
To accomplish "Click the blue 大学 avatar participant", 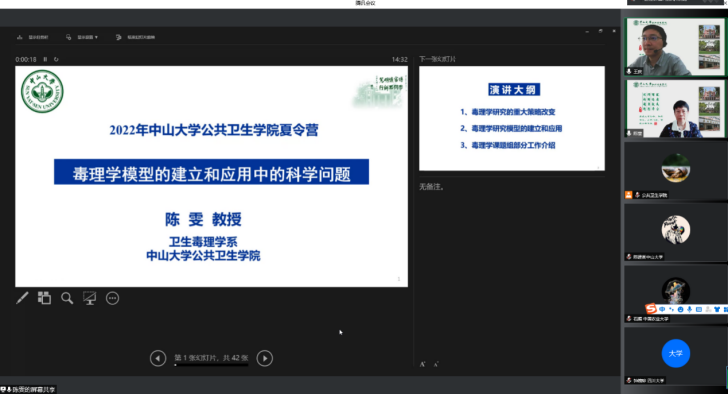I will pos(676,354).
